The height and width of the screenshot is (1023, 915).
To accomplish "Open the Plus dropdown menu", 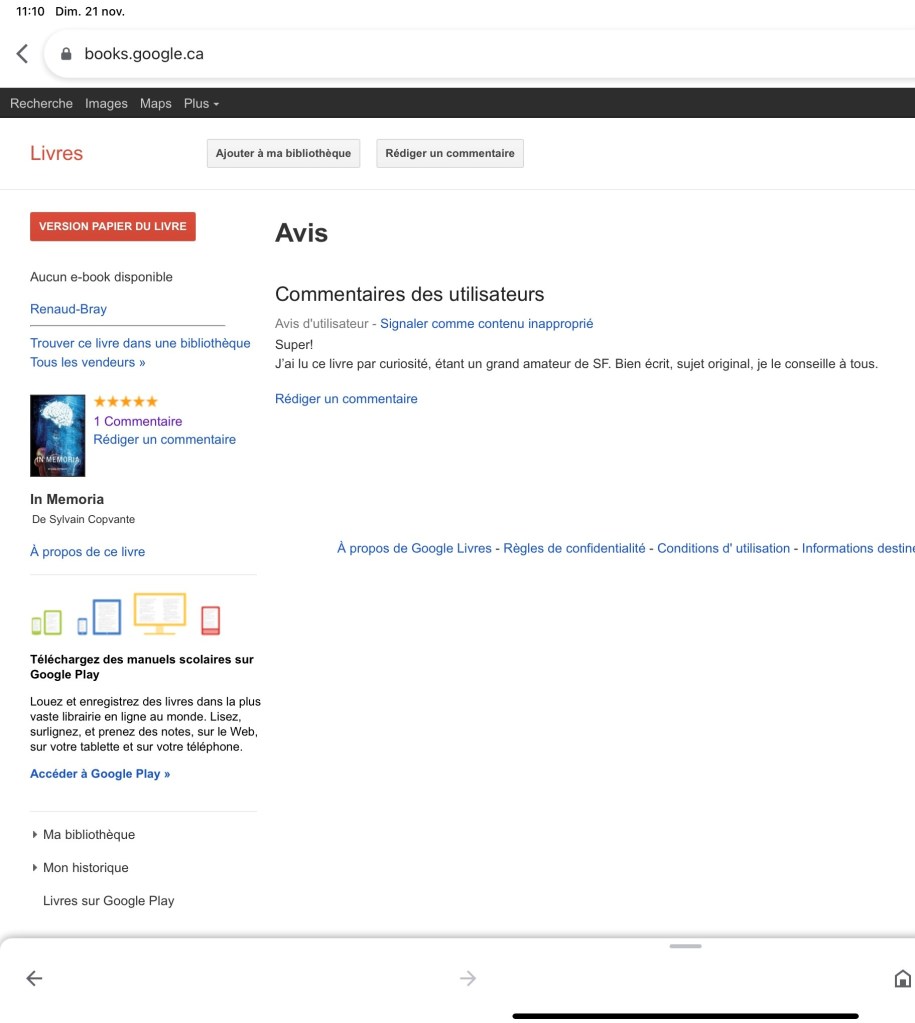I will pyautogui.click(x=201, y=103).
